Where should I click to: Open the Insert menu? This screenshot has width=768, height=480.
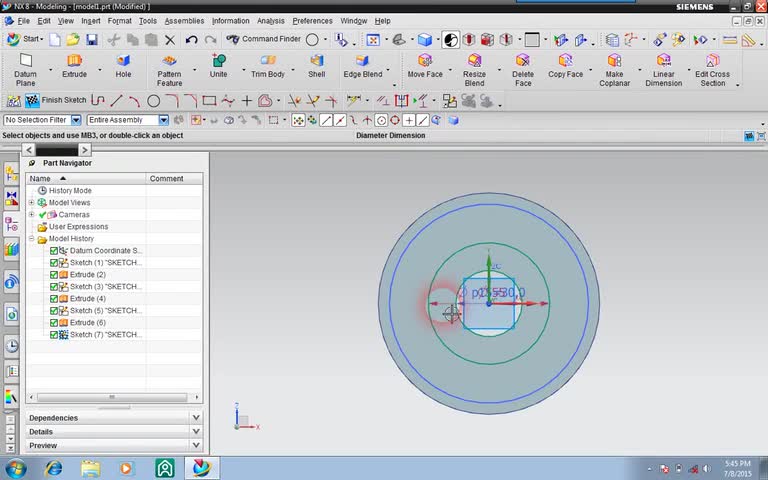[90, 21]
